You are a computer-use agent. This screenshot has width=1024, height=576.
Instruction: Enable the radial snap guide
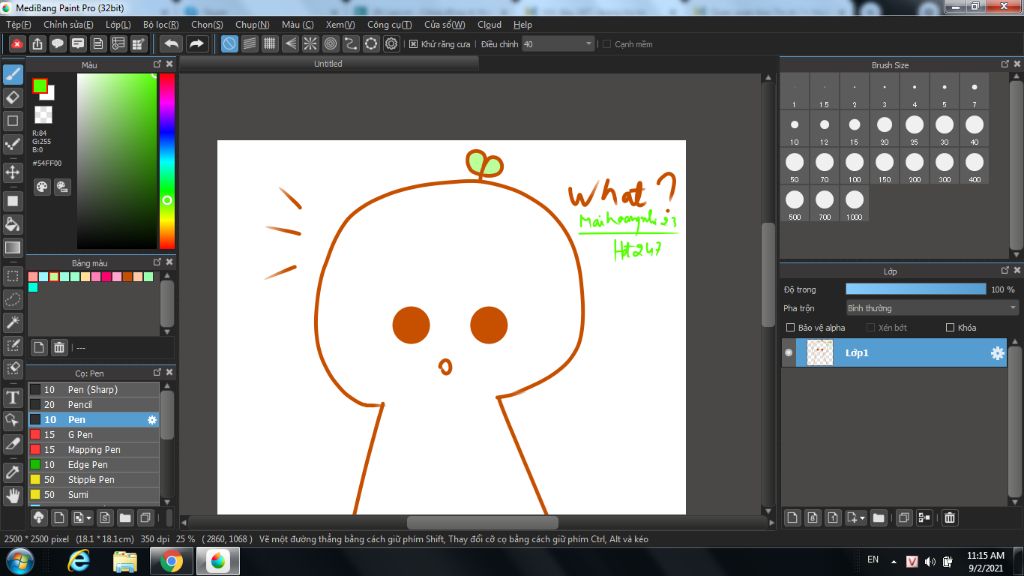(310, 44)
